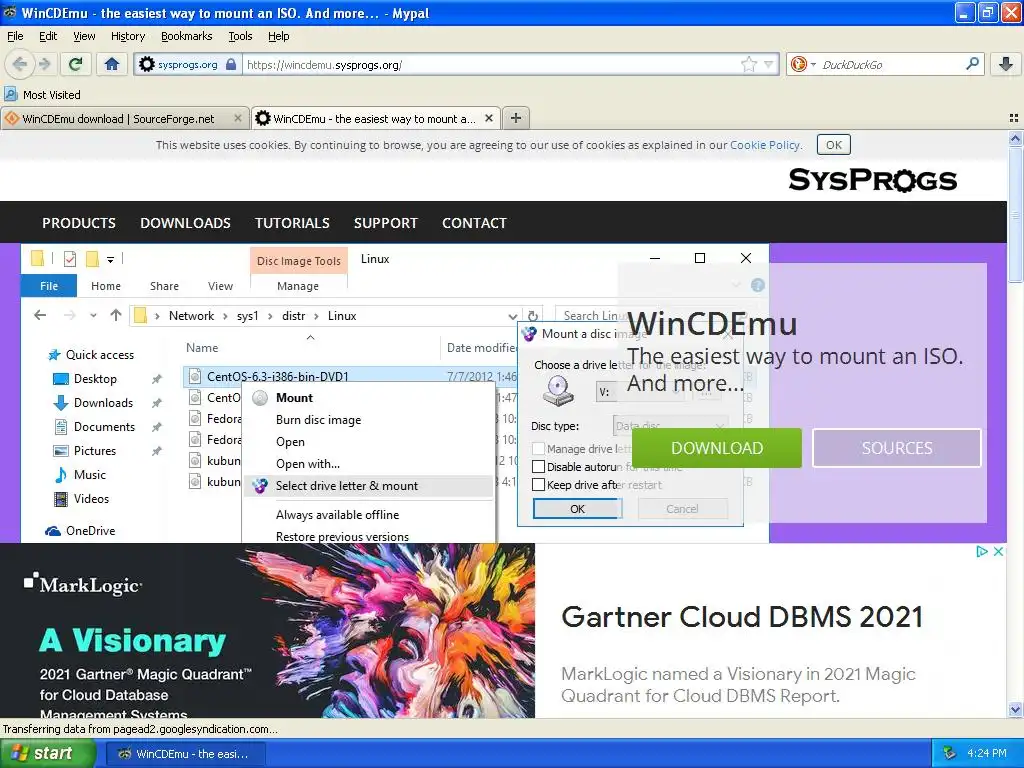Viewport: 1024px width, 768px height.
Task: Open the Help menu
Action: 278,36
